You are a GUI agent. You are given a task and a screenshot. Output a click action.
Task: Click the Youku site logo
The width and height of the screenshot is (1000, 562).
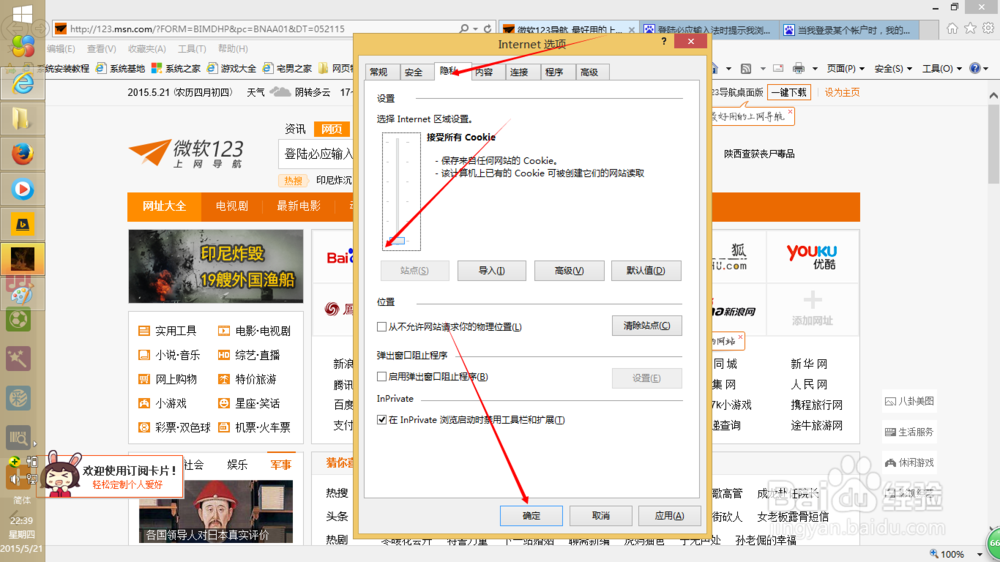pyautogui.click(x=812, y=256)
